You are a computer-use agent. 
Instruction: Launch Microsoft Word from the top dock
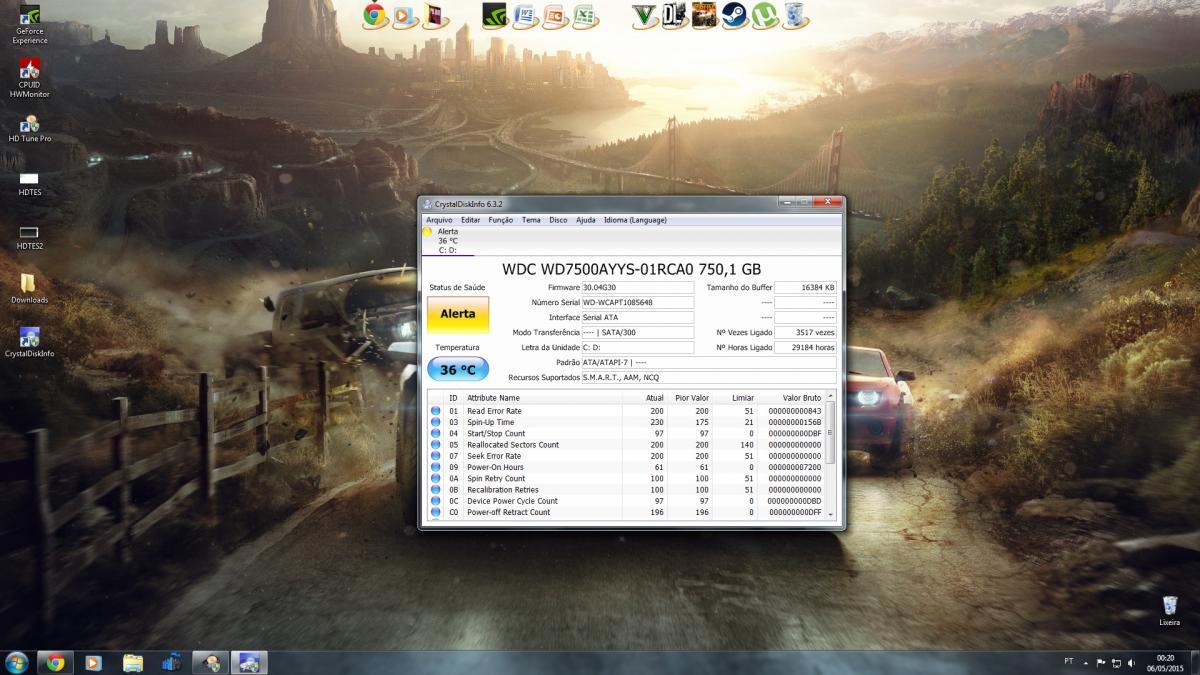[x=524, y=14]
